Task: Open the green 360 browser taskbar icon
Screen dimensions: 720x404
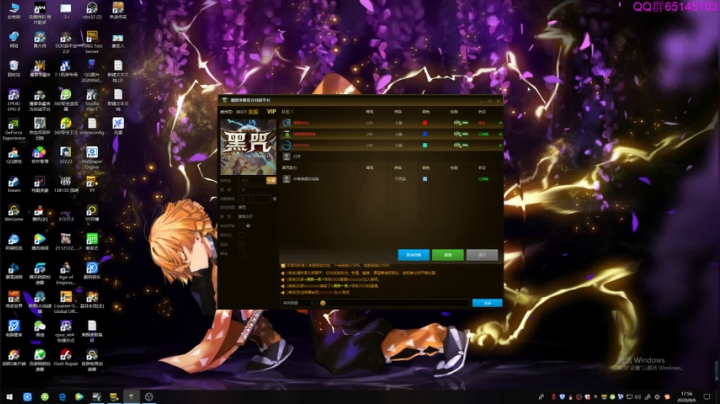Action: tap(45, 397)
